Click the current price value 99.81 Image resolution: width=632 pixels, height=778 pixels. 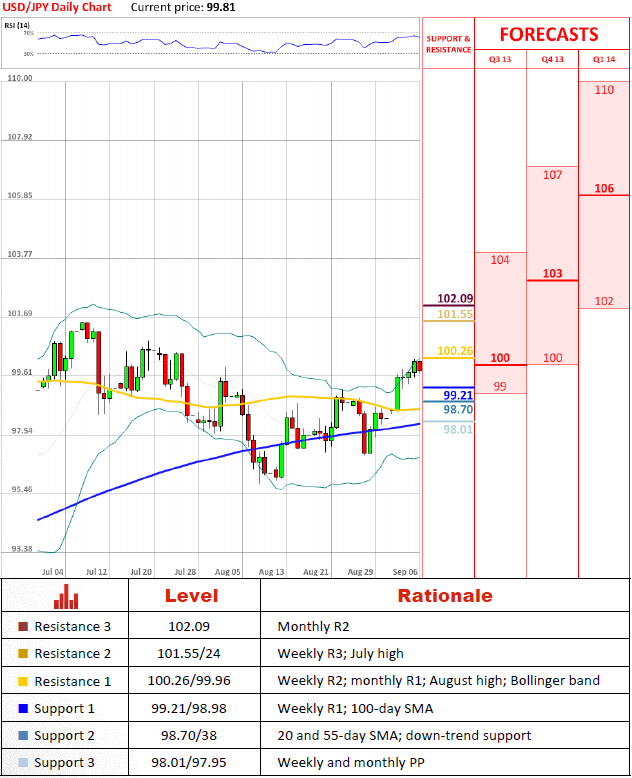click(x=221, y=7)
